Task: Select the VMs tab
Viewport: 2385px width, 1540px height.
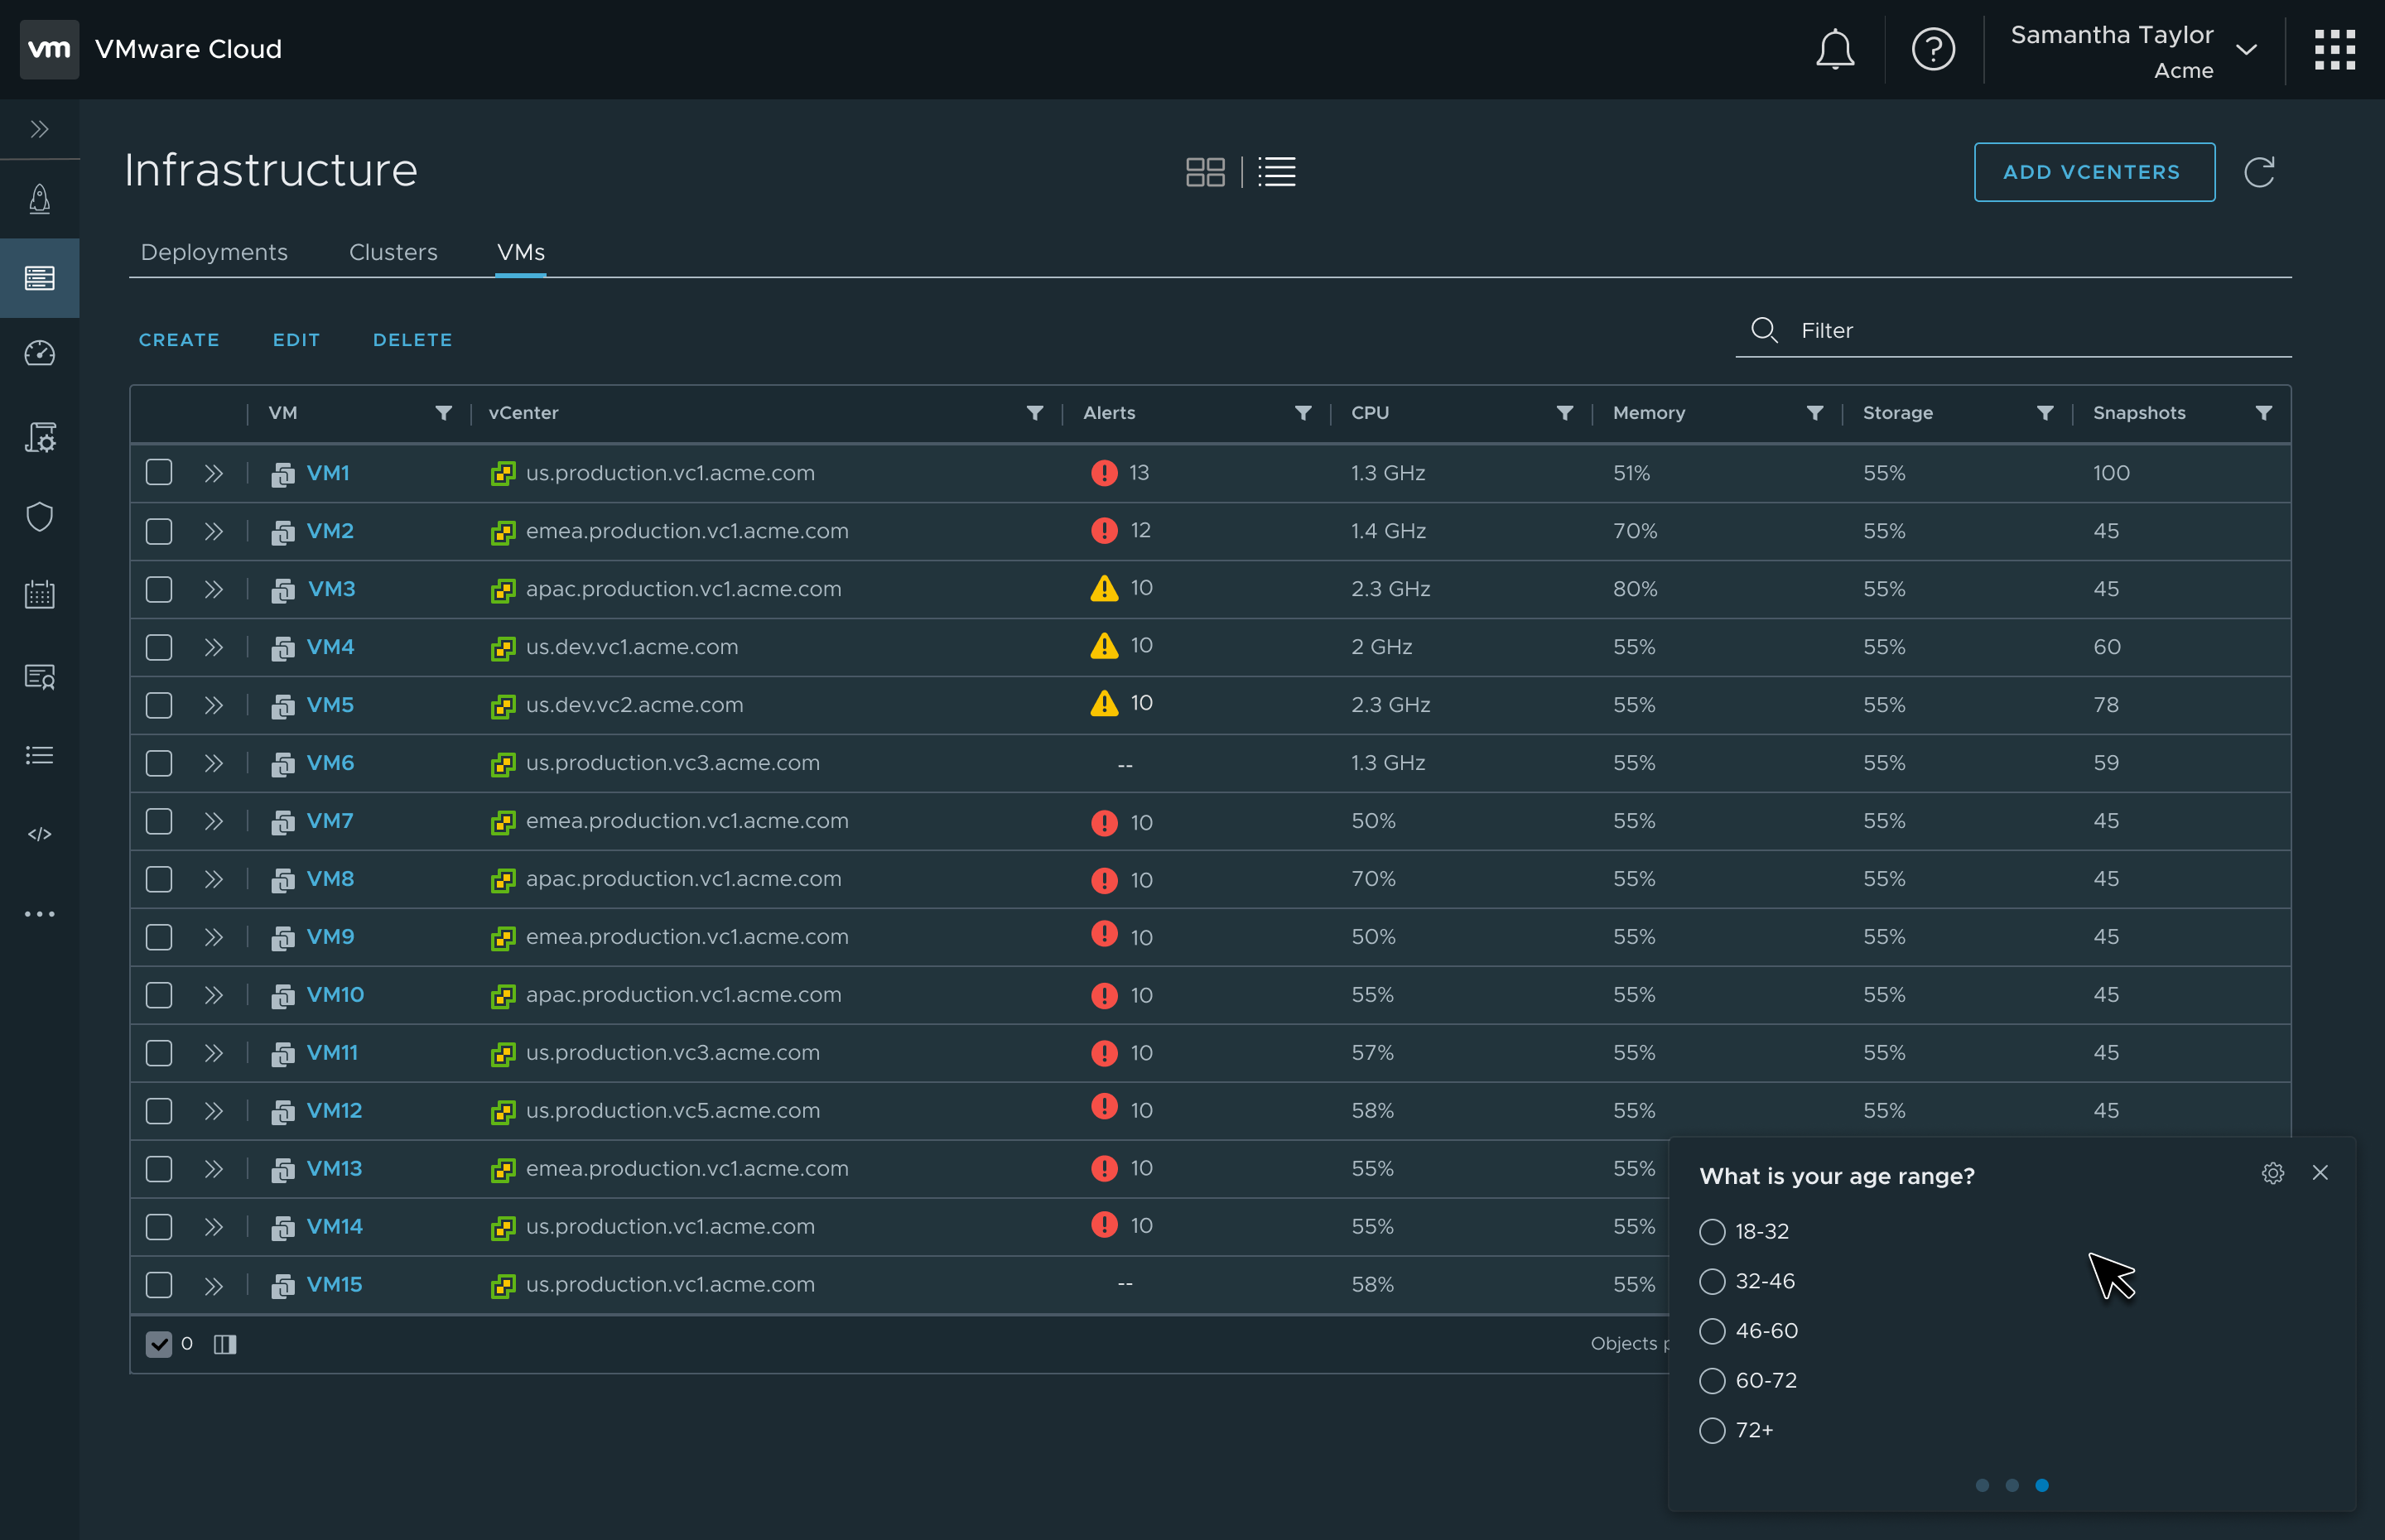Action: [x=521, y=252]
